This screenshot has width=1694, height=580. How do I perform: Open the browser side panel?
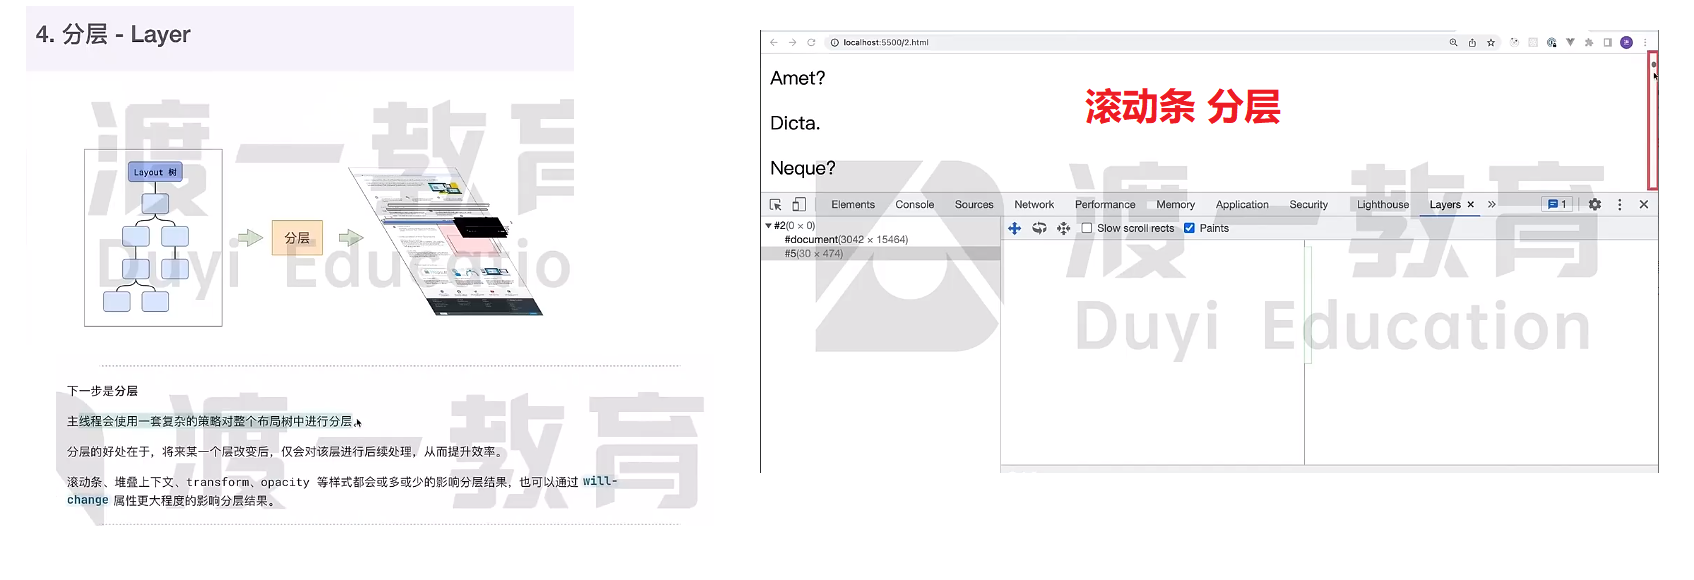coord(1607,43)
